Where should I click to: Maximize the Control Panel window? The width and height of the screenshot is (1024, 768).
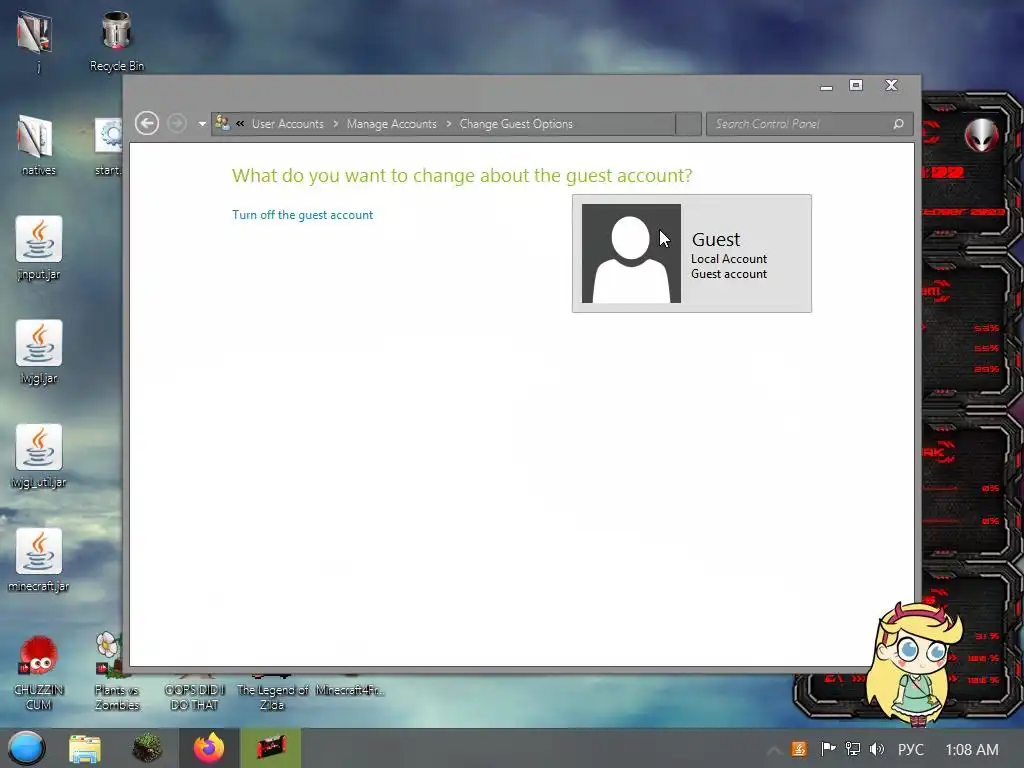click(856, 86)
